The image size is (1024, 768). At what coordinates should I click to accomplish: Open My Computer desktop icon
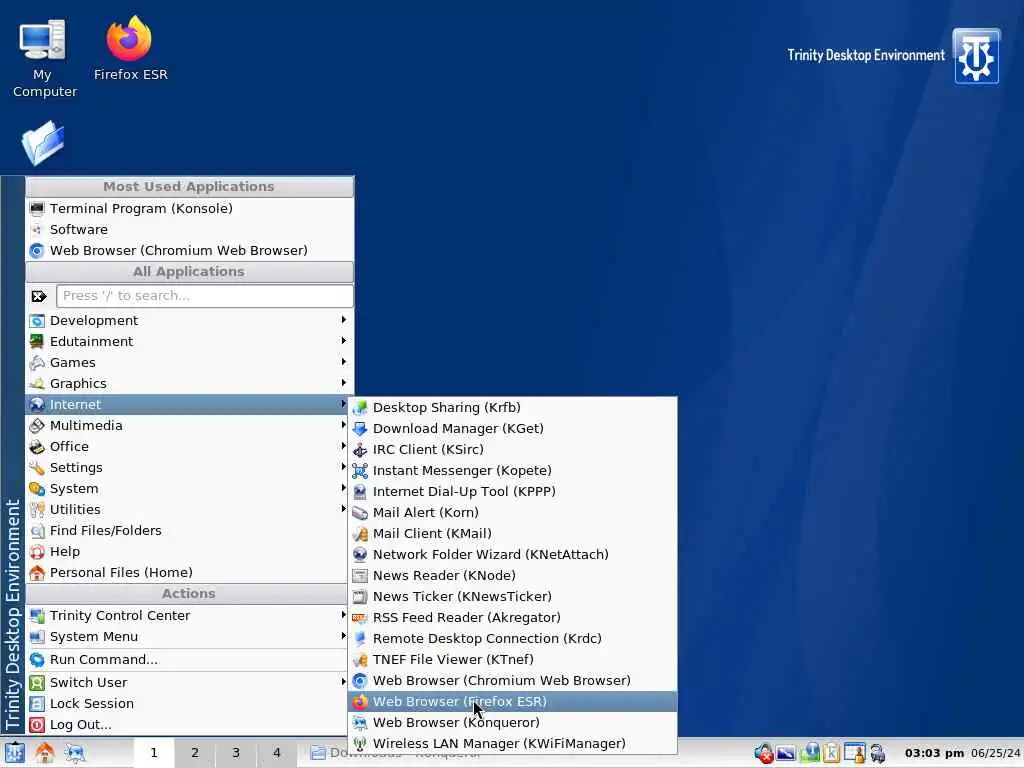tap(43, 59)
